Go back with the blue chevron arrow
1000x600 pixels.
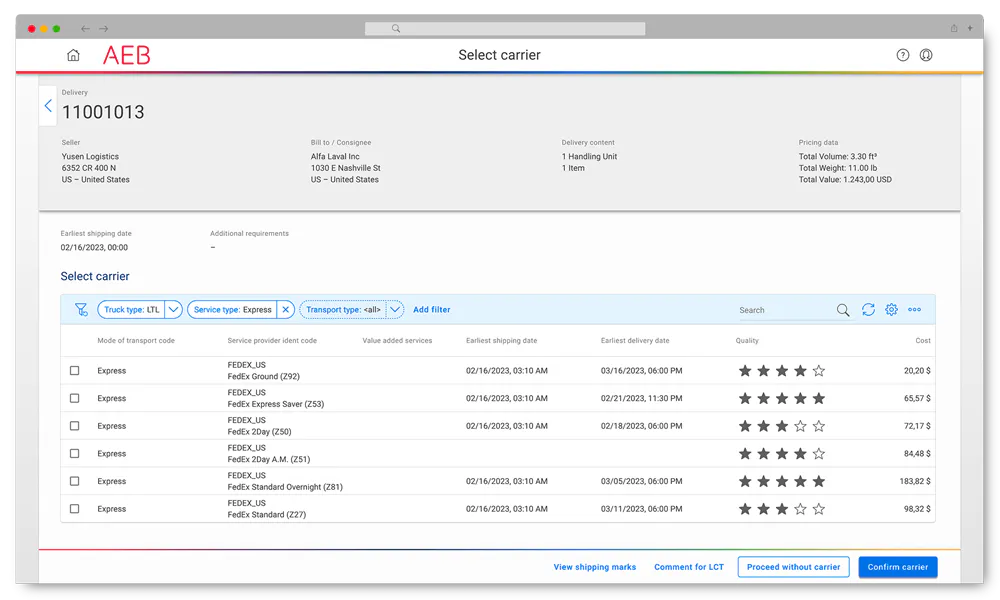(x=48, y=106)
